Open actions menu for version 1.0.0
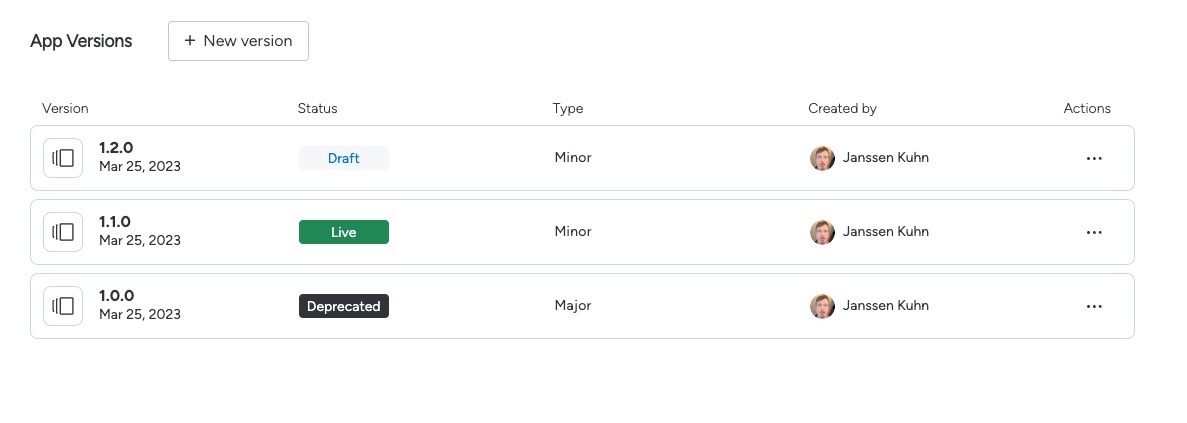The width and height of the screenshot is (1187, 423). click(x=1093, y=306)
